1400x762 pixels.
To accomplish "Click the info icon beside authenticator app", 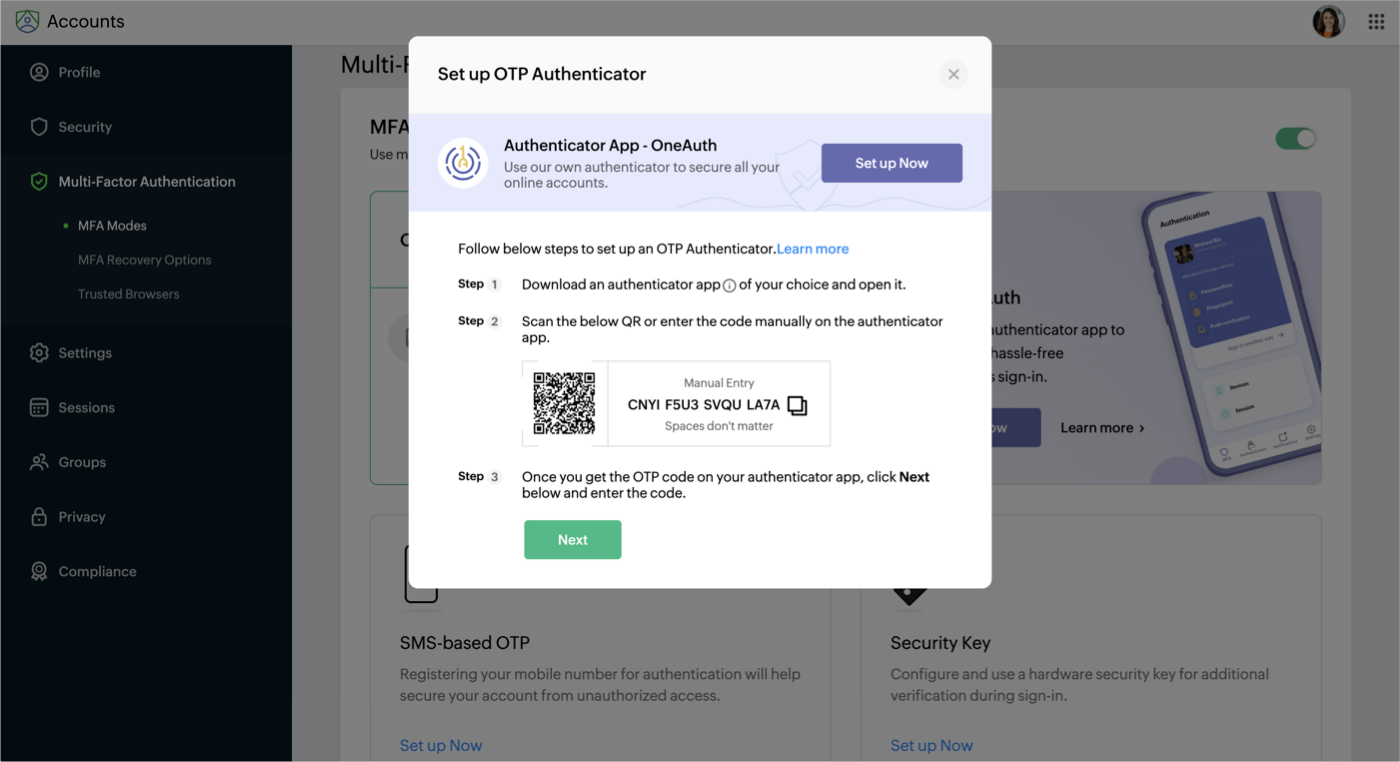I will [x=729, y=286].
